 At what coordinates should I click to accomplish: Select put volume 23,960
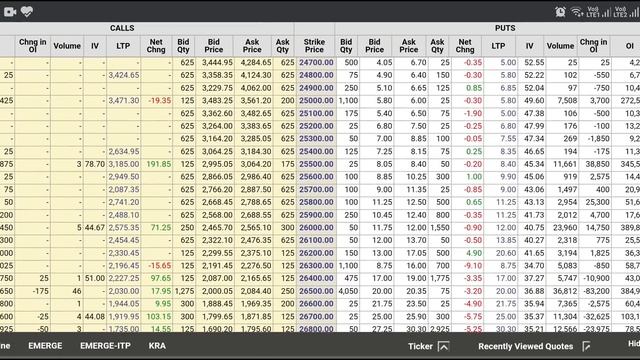click(565, 227)
